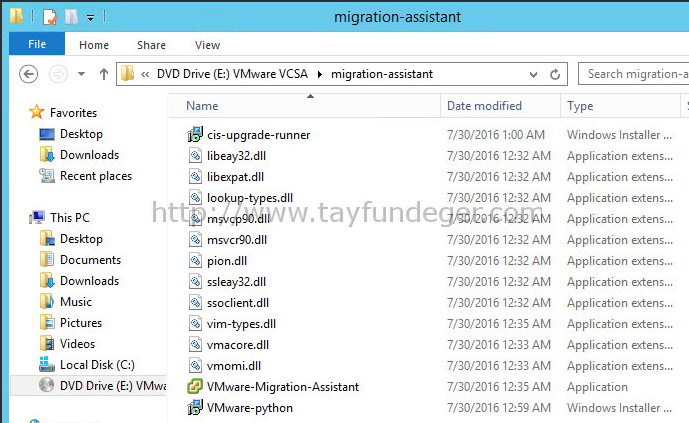Click the 7/30/2016 12:59 AM date cell

tap(499, 408)
